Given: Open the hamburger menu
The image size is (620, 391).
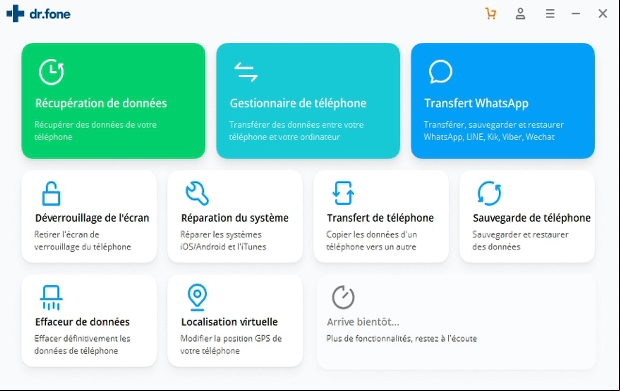Looking at the screenshot, I should (550, 14).
